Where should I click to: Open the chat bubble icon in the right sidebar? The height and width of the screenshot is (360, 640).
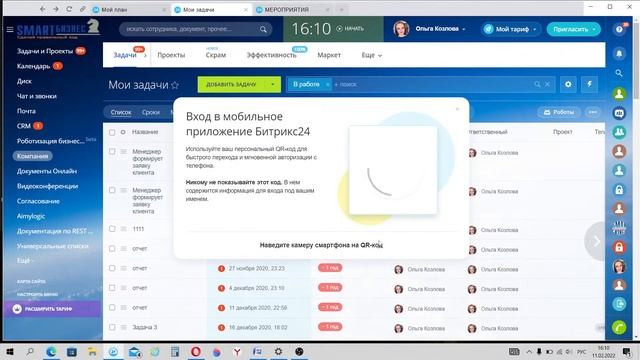pos(619,113)
